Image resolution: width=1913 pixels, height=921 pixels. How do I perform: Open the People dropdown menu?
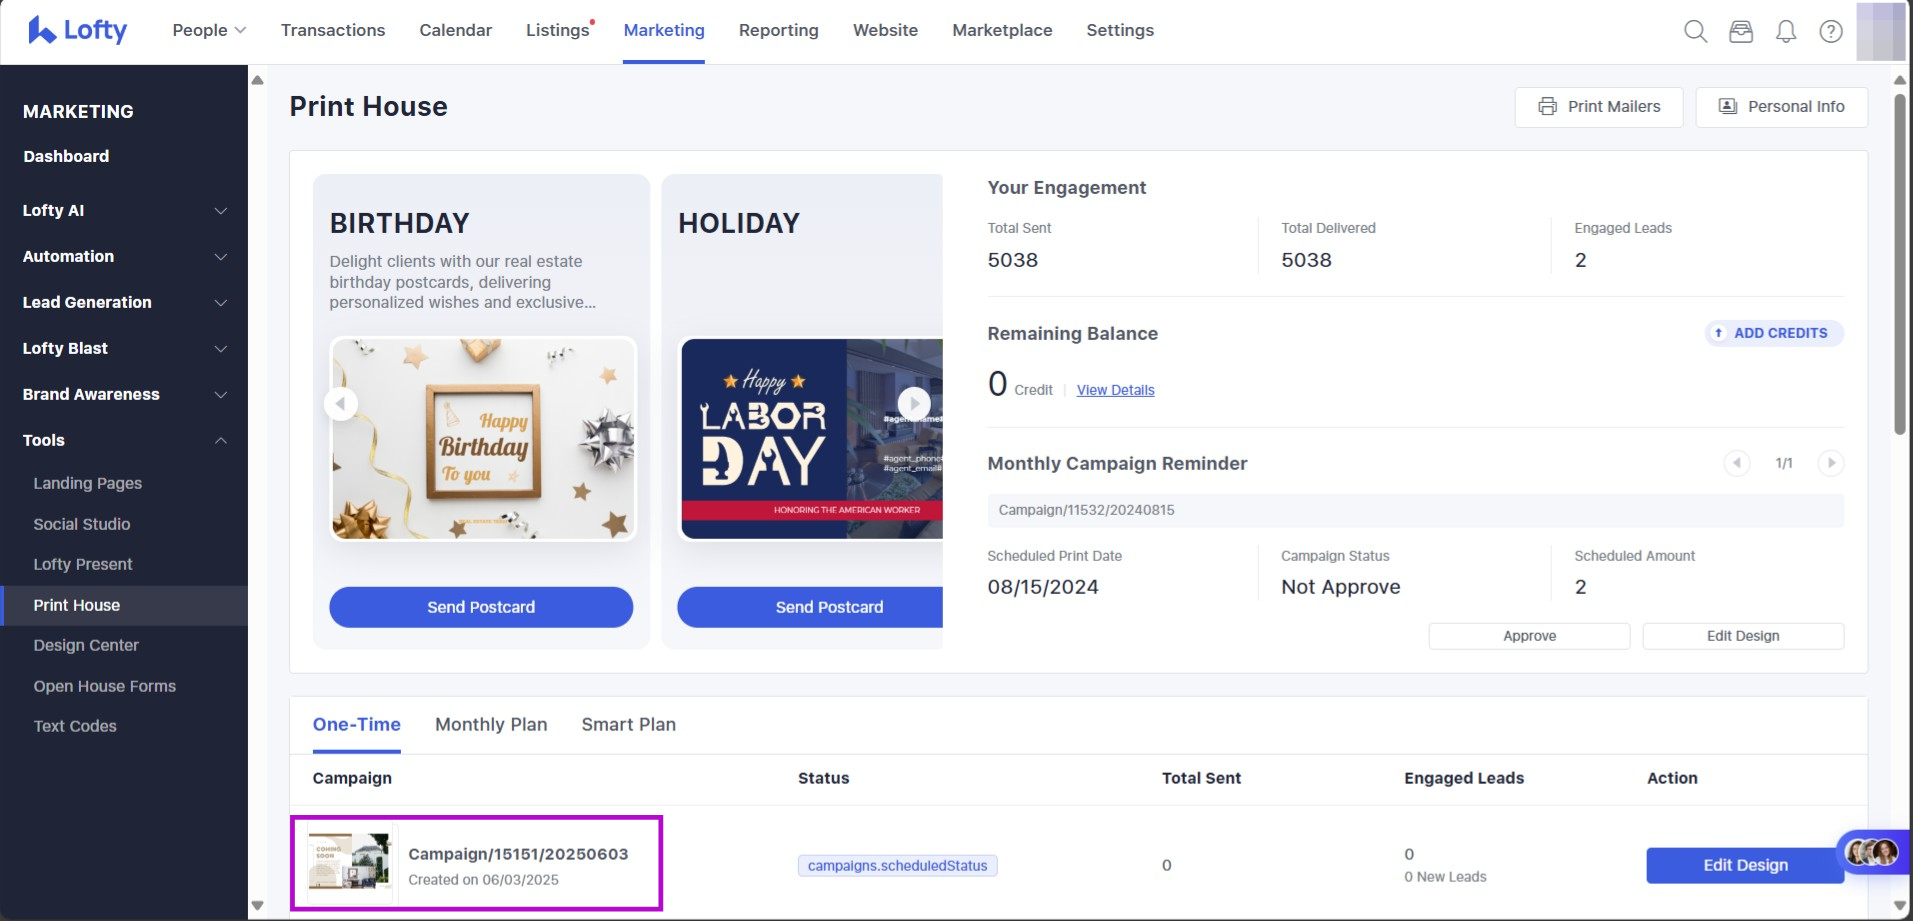(208, 30)
